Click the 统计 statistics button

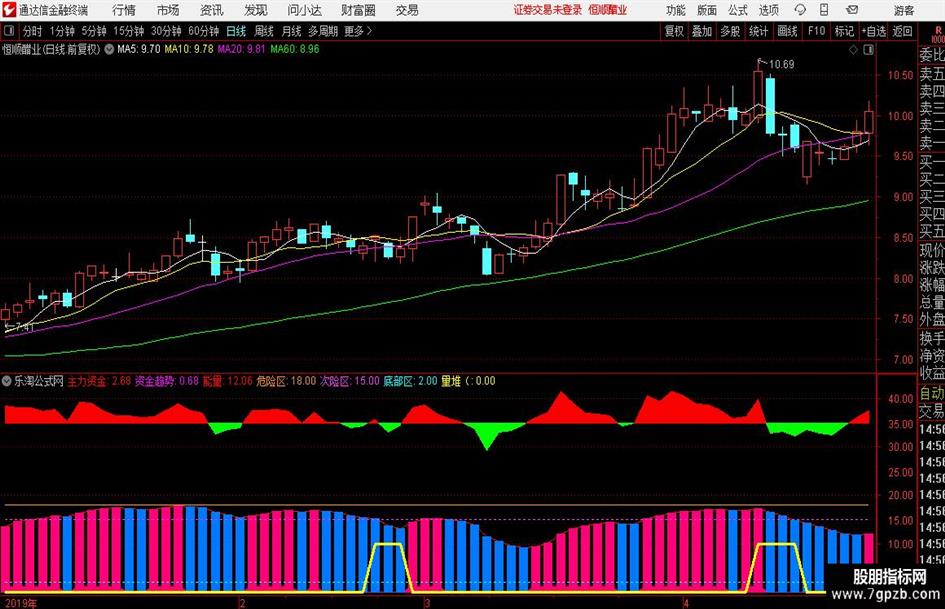(758, 31)
